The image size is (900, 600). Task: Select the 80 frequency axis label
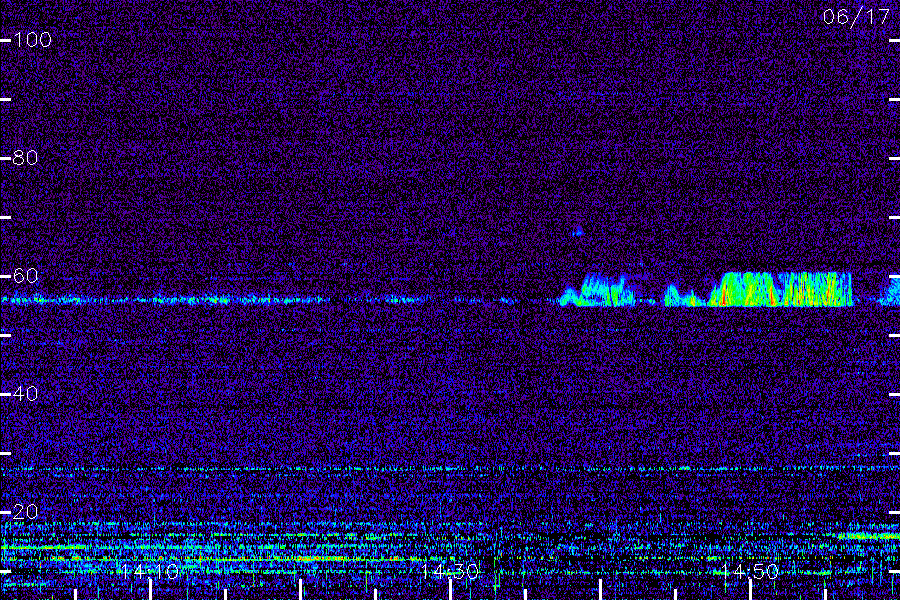25,158
